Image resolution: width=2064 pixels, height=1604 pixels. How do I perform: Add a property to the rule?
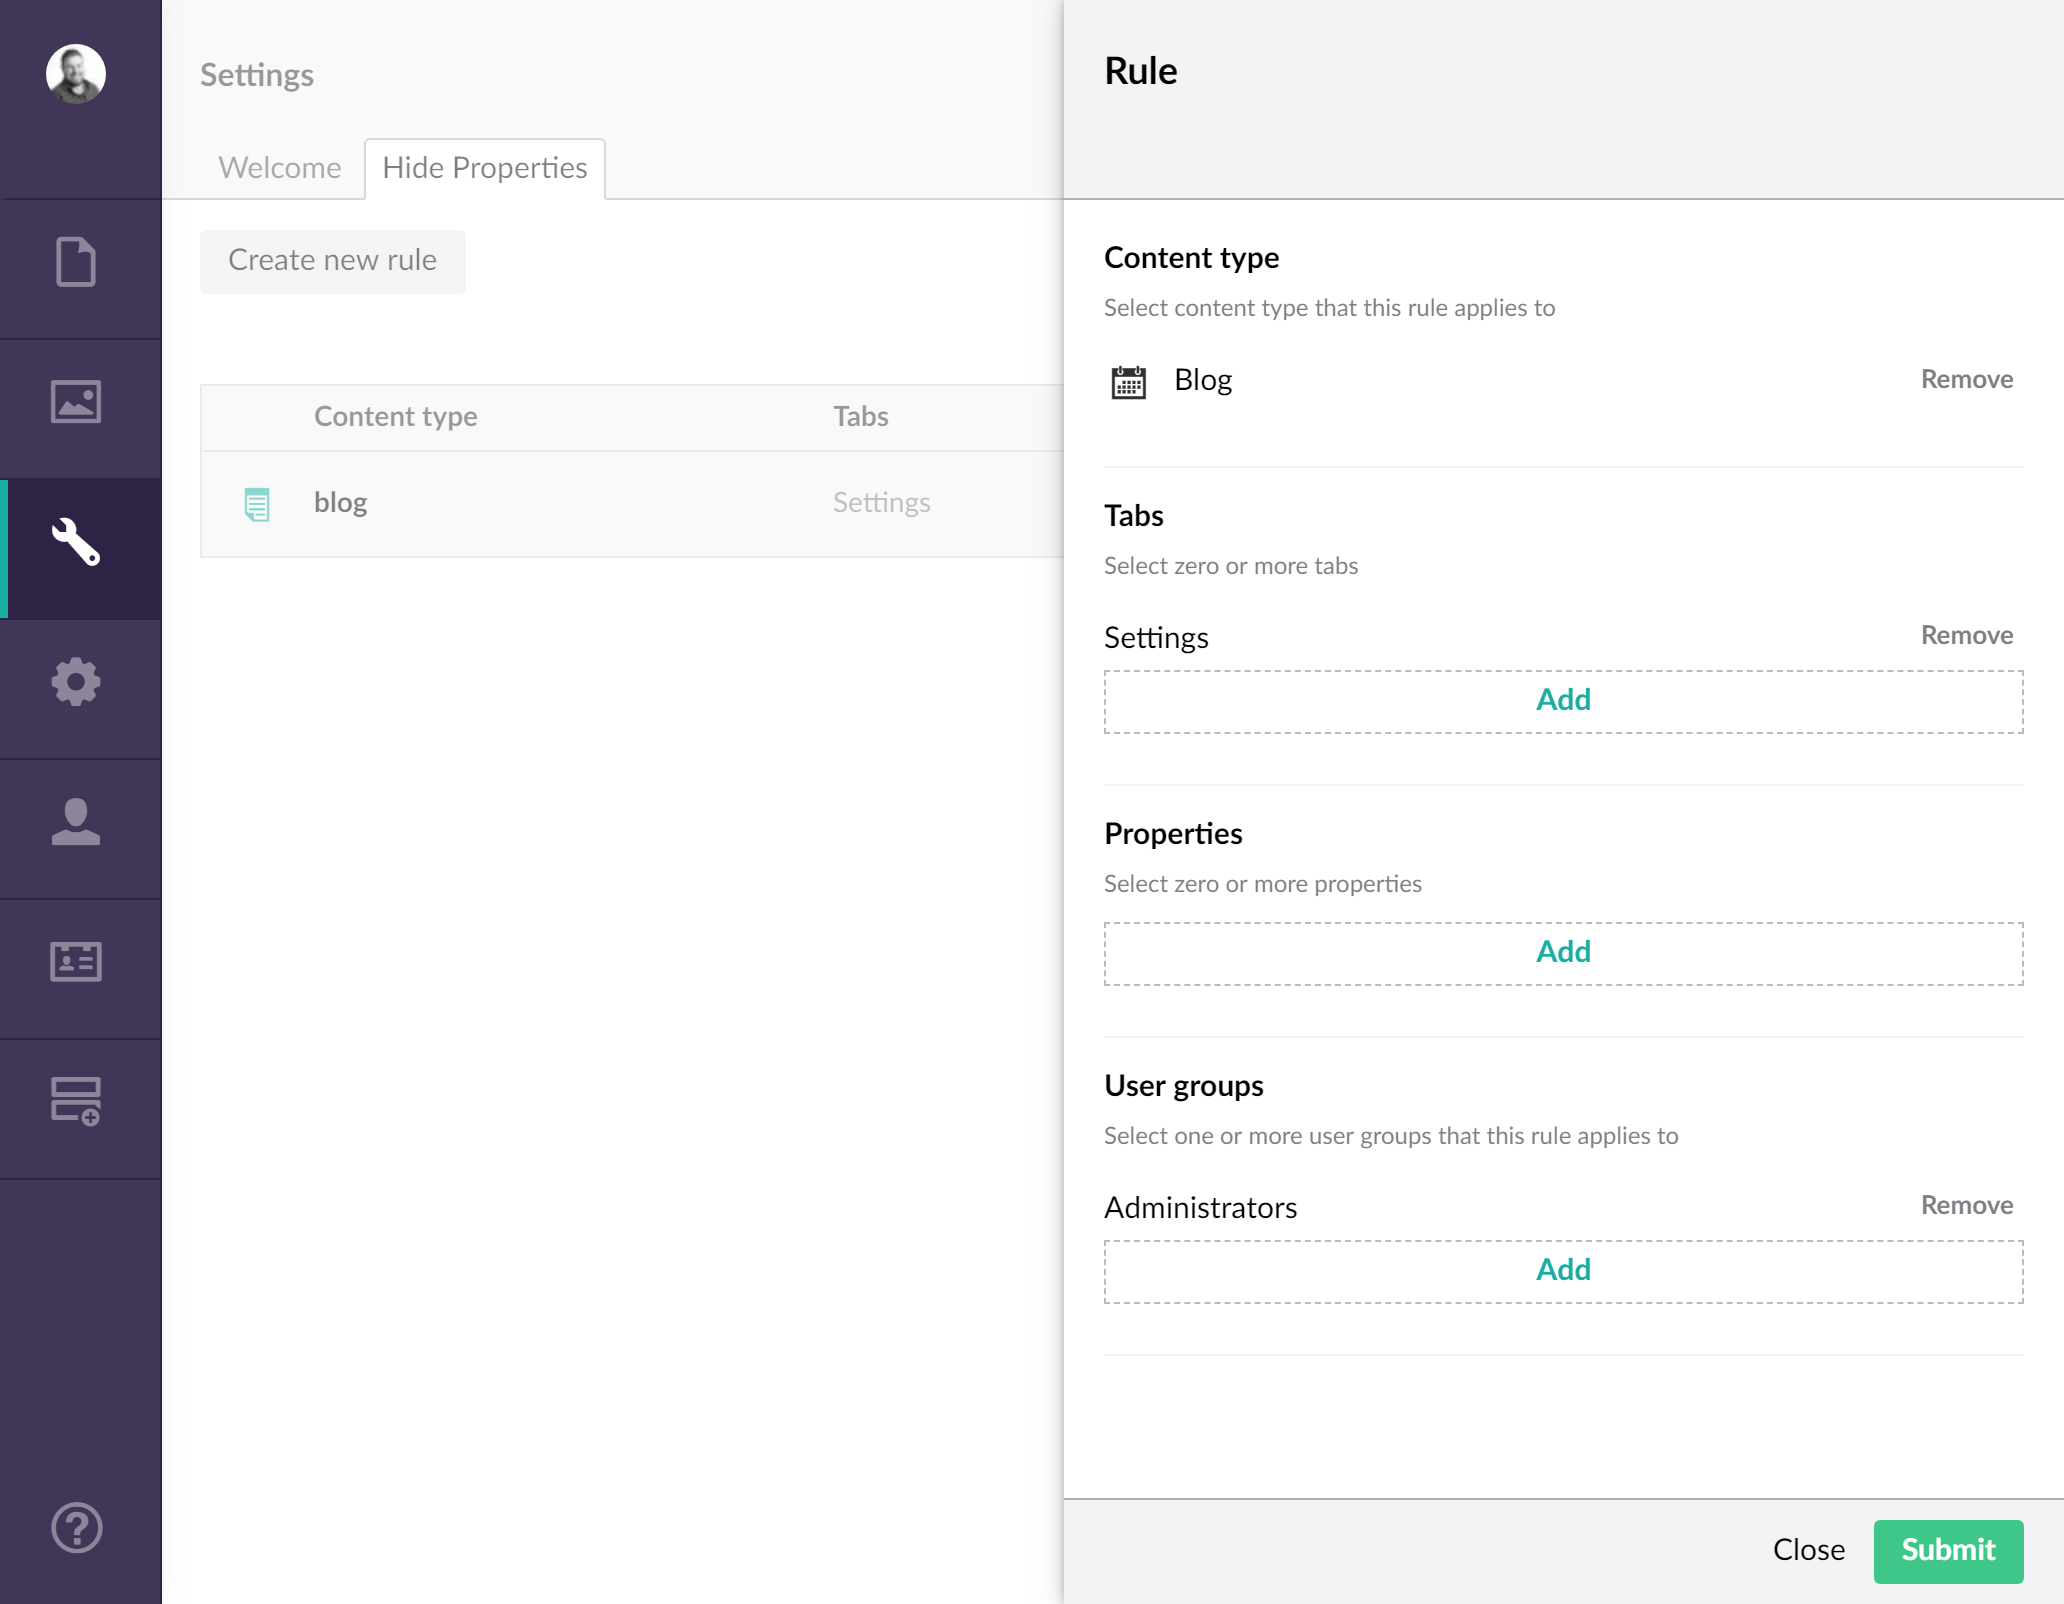[1562, 952]
